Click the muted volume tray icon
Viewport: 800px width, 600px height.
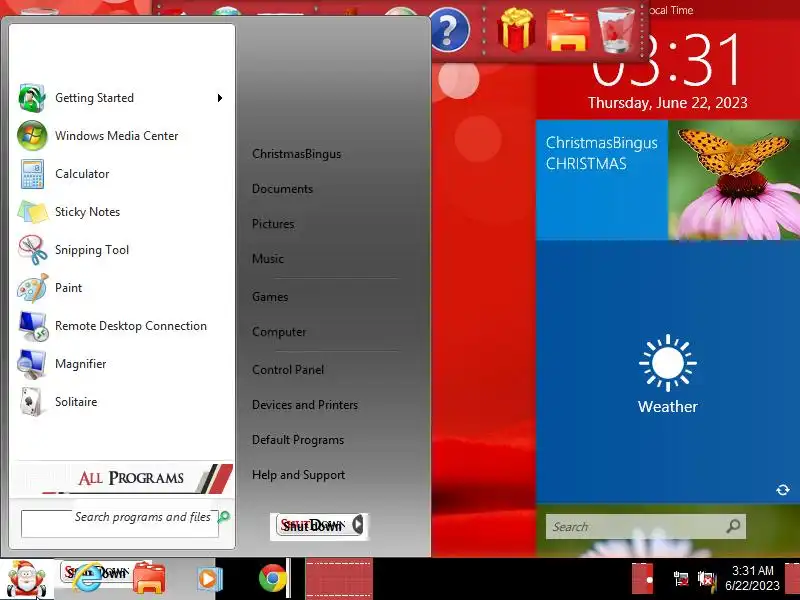[x=707, y=579]
